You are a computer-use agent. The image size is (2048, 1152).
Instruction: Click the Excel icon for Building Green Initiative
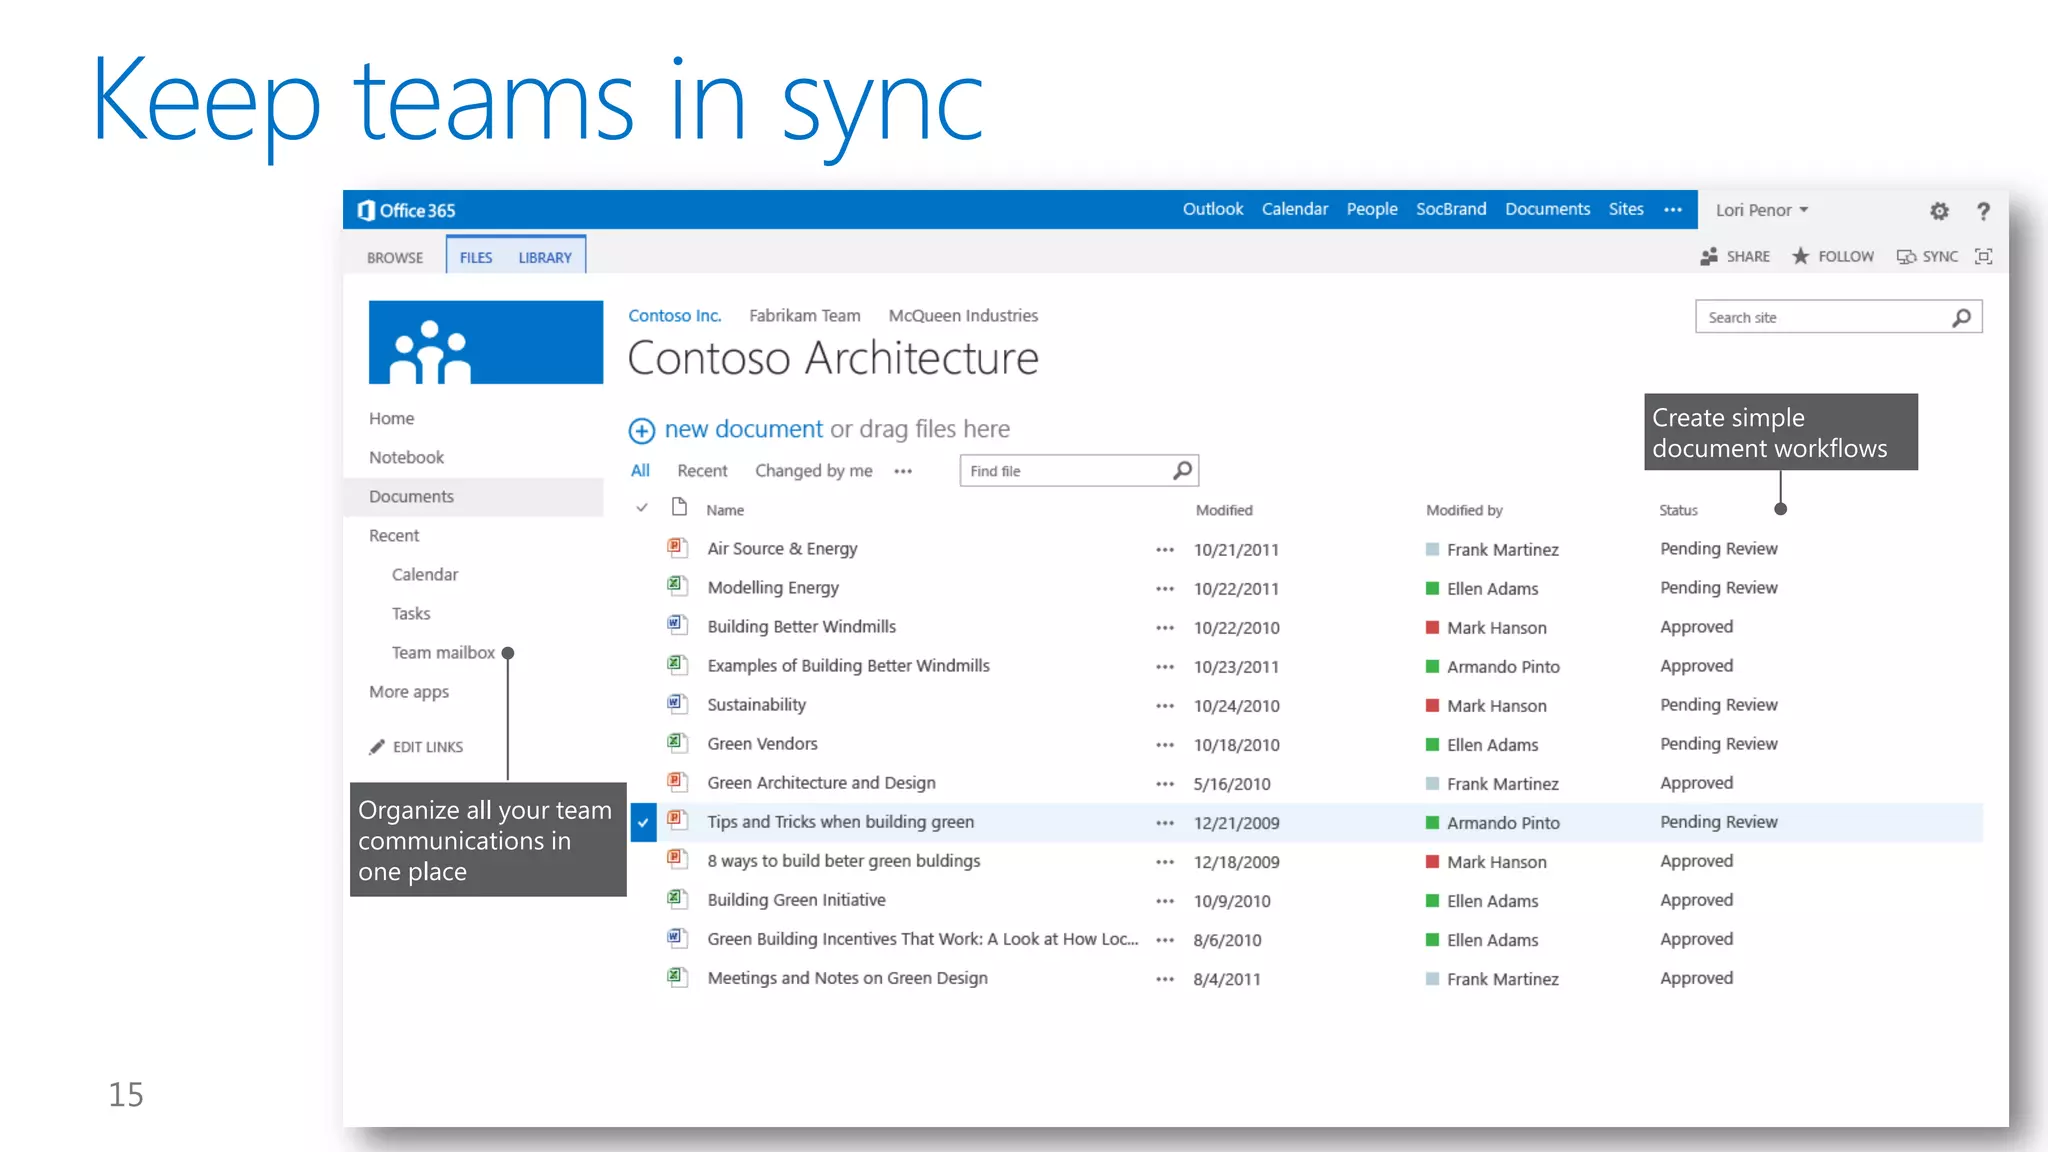pyautogui.click(x=678, y=899)
